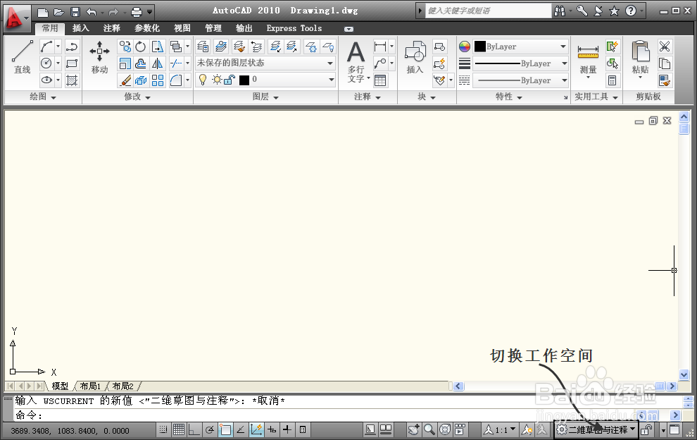Open the 未保存的图层状态 layer state dropdown

(265, 63)
